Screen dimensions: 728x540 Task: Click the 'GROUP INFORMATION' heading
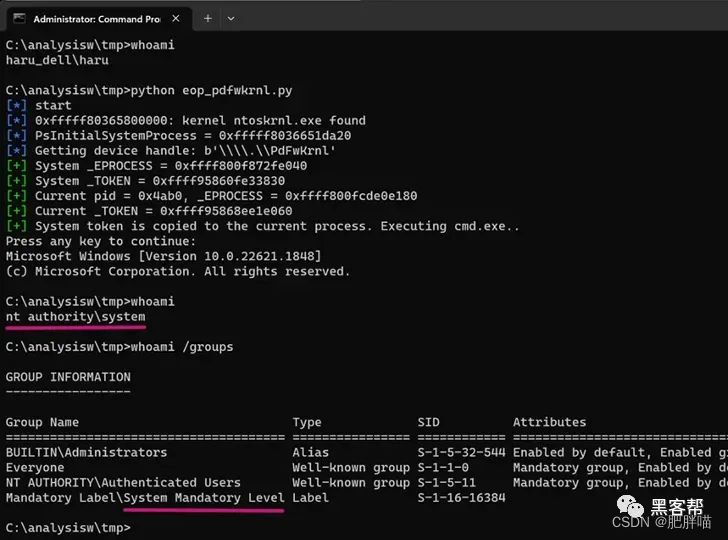[68, 377]
